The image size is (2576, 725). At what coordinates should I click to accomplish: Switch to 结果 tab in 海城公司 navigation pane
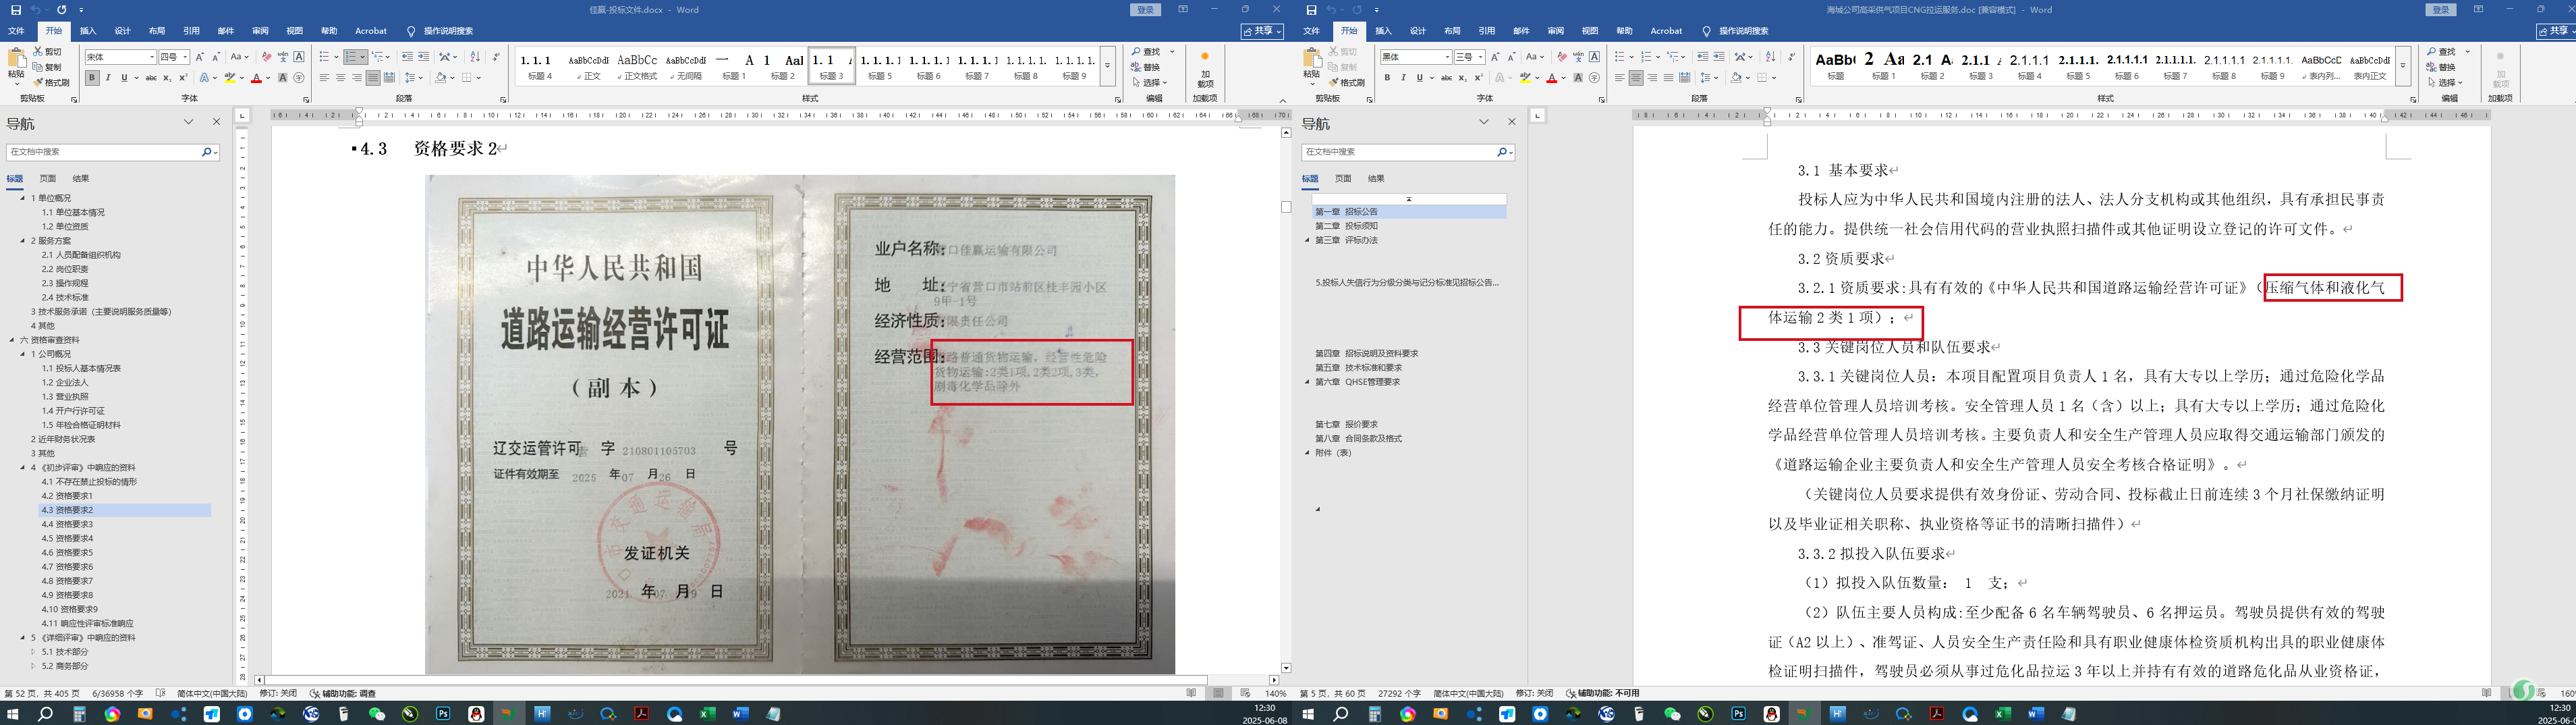coord(1376,179)
